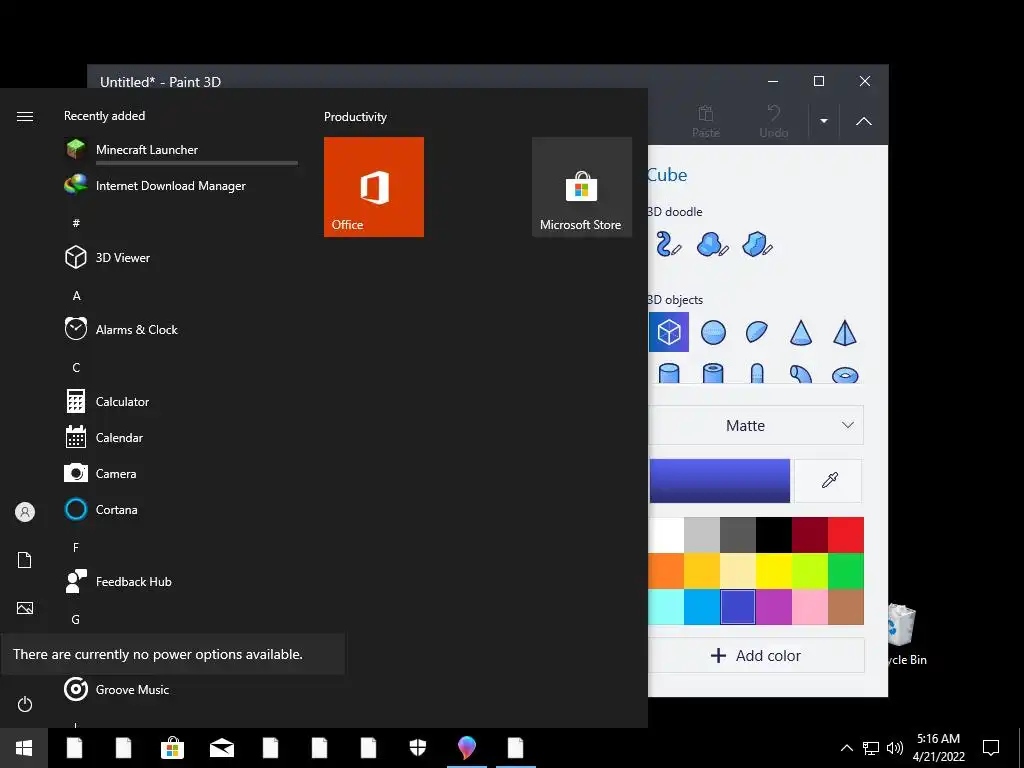Open the notification Action Center
This screenshot has width=1024, height=768.
pyautogui.click(x=991, y=748)
